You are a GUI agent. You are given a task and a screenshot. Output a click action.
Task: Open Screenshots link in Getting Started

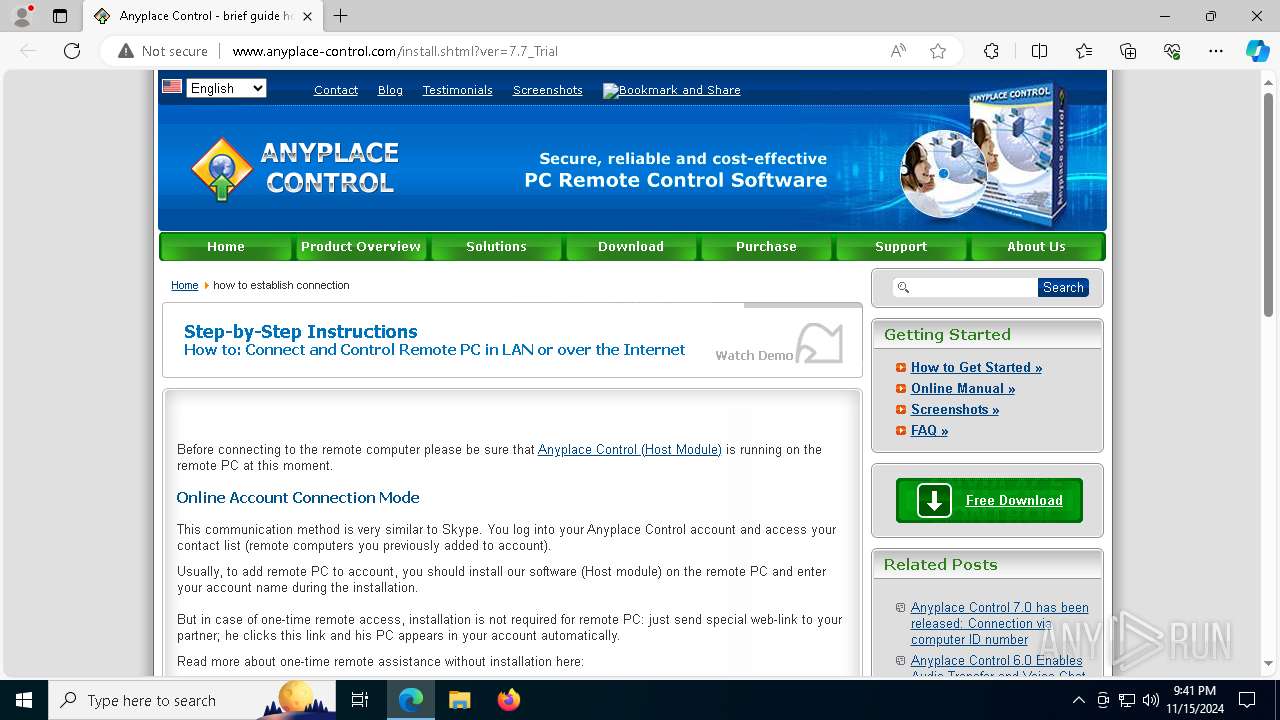tap(955, 409)
